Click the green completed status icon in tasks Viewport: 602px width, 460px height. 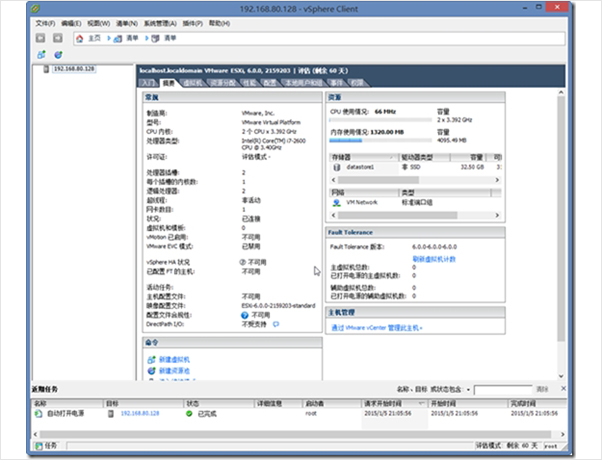click(189, 414)
